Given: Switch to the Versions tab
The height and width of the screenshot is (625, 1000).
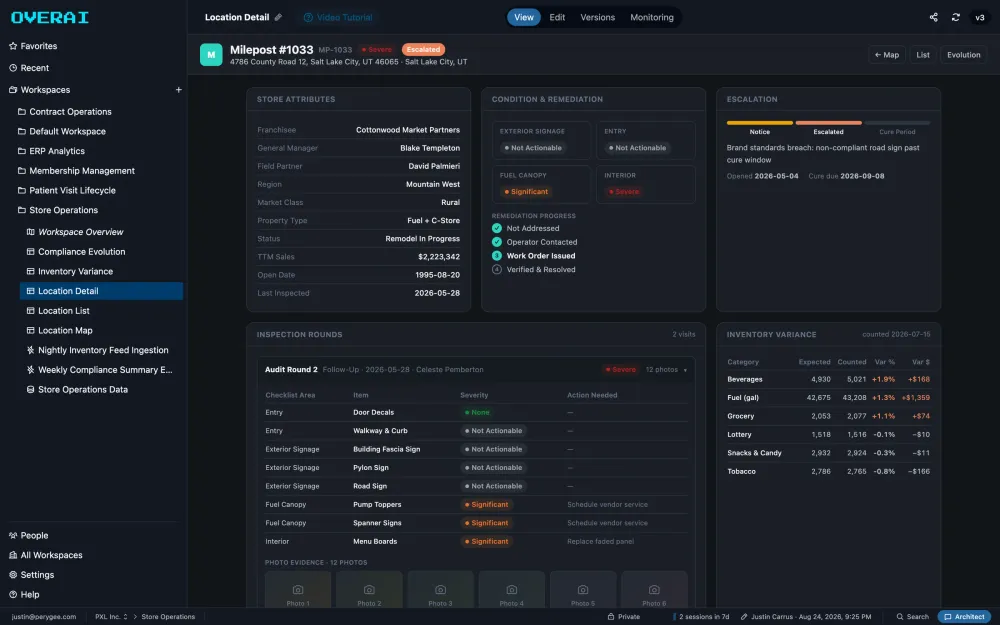Looking at the screenshot, I should coord(598,17).
